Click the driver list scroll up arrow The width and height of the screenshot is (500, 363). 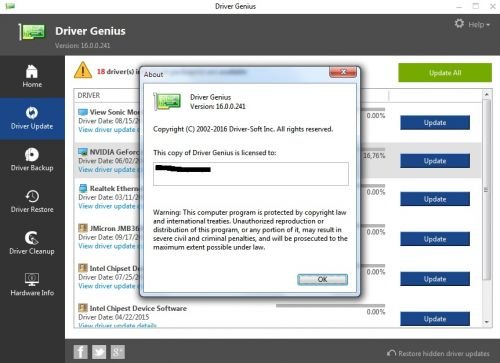(x=487, y=95)
